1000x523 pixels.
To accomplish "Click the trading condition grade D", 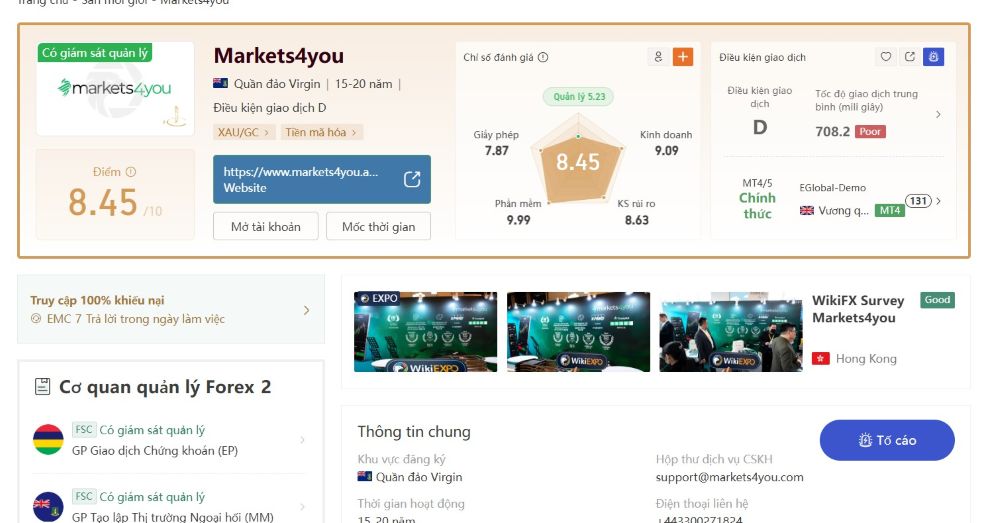I will (760, 127).
